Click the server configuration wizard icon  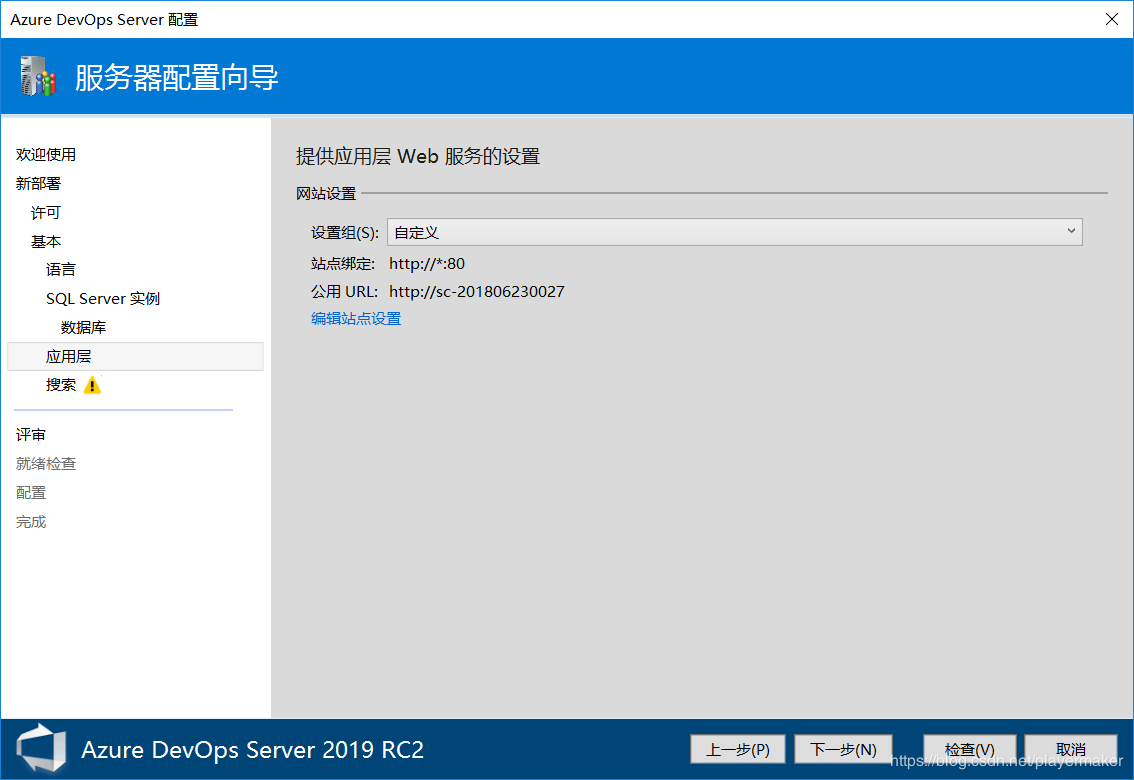click(38, 76)
